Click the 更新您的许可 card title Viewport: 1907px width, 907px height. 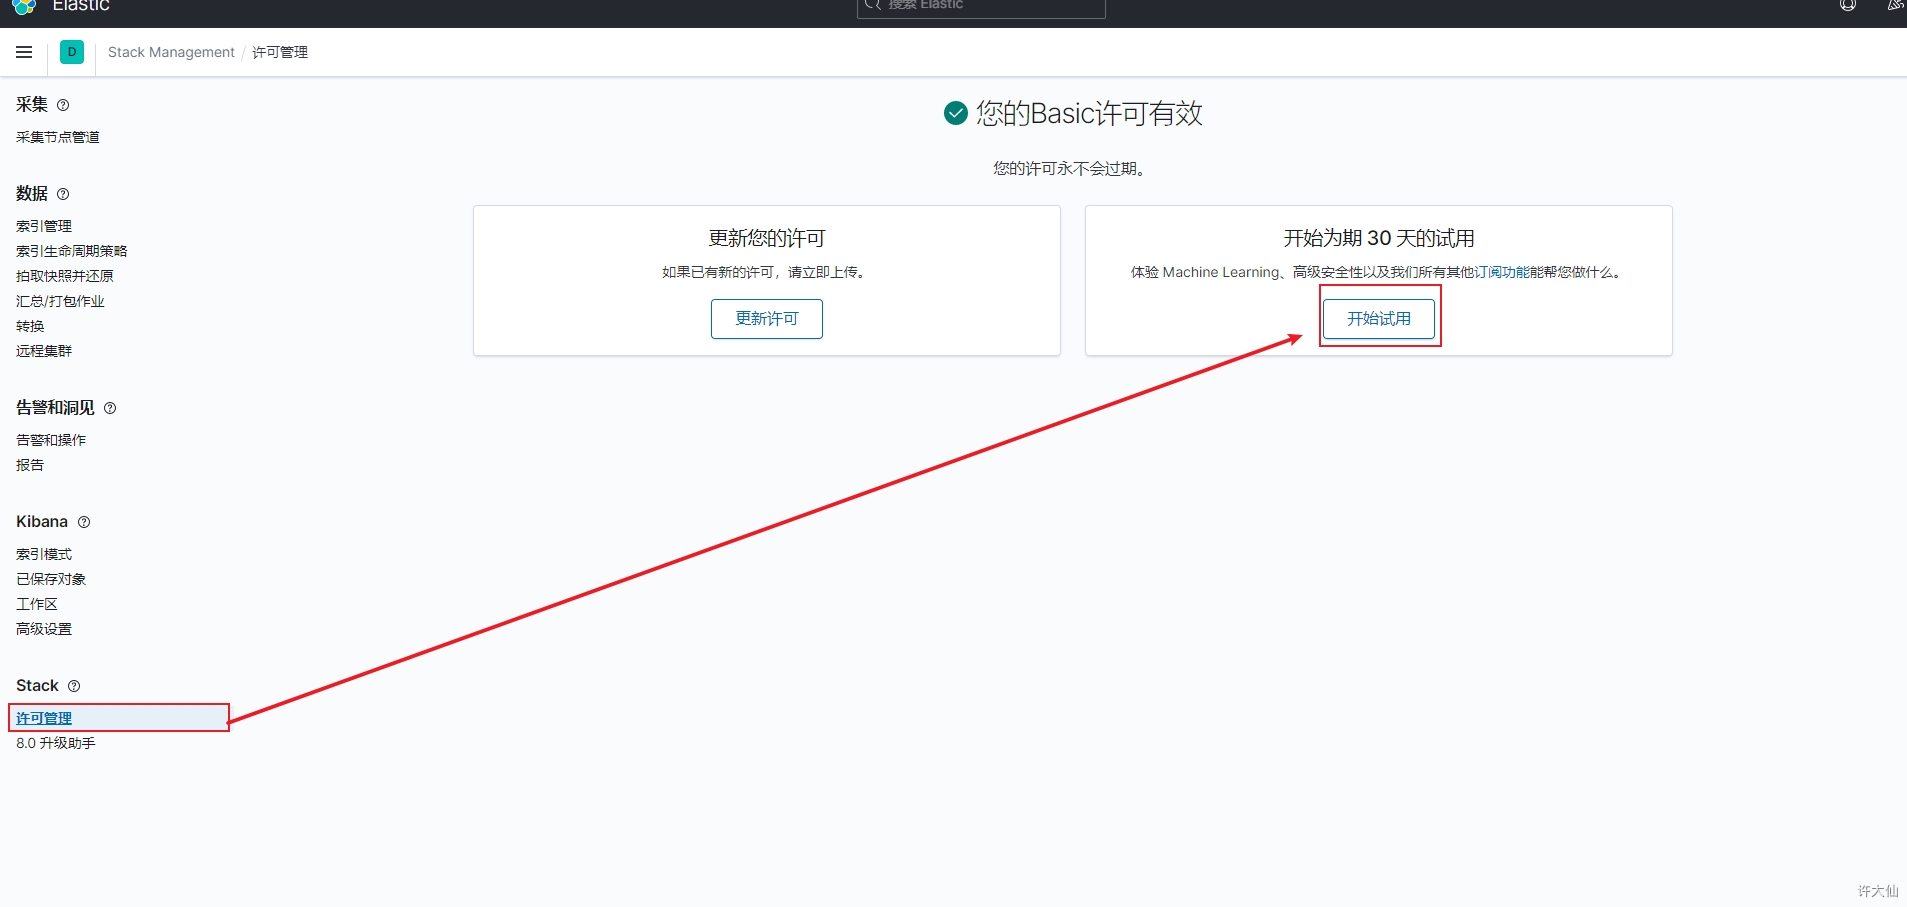[767, 238]
